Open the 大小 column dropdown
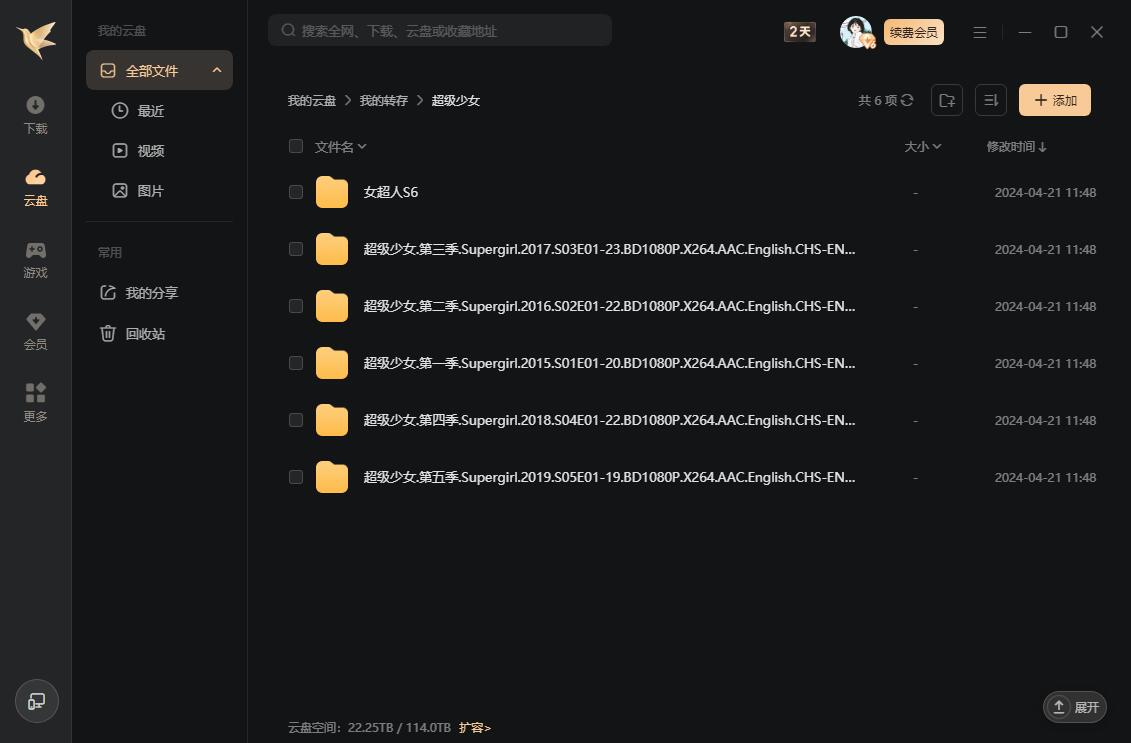 (922, 146)
